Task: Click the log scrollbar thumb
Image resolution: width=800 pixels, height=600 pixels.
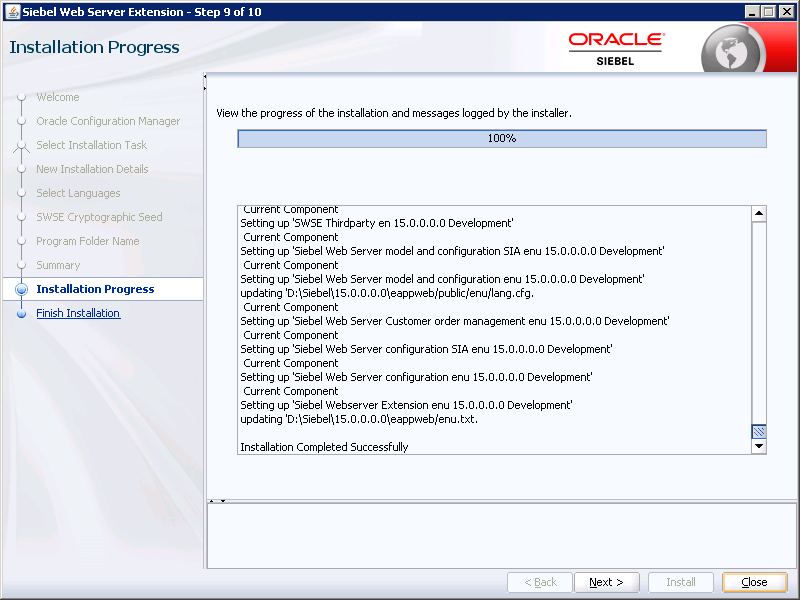Action: (x=759, y=432)
